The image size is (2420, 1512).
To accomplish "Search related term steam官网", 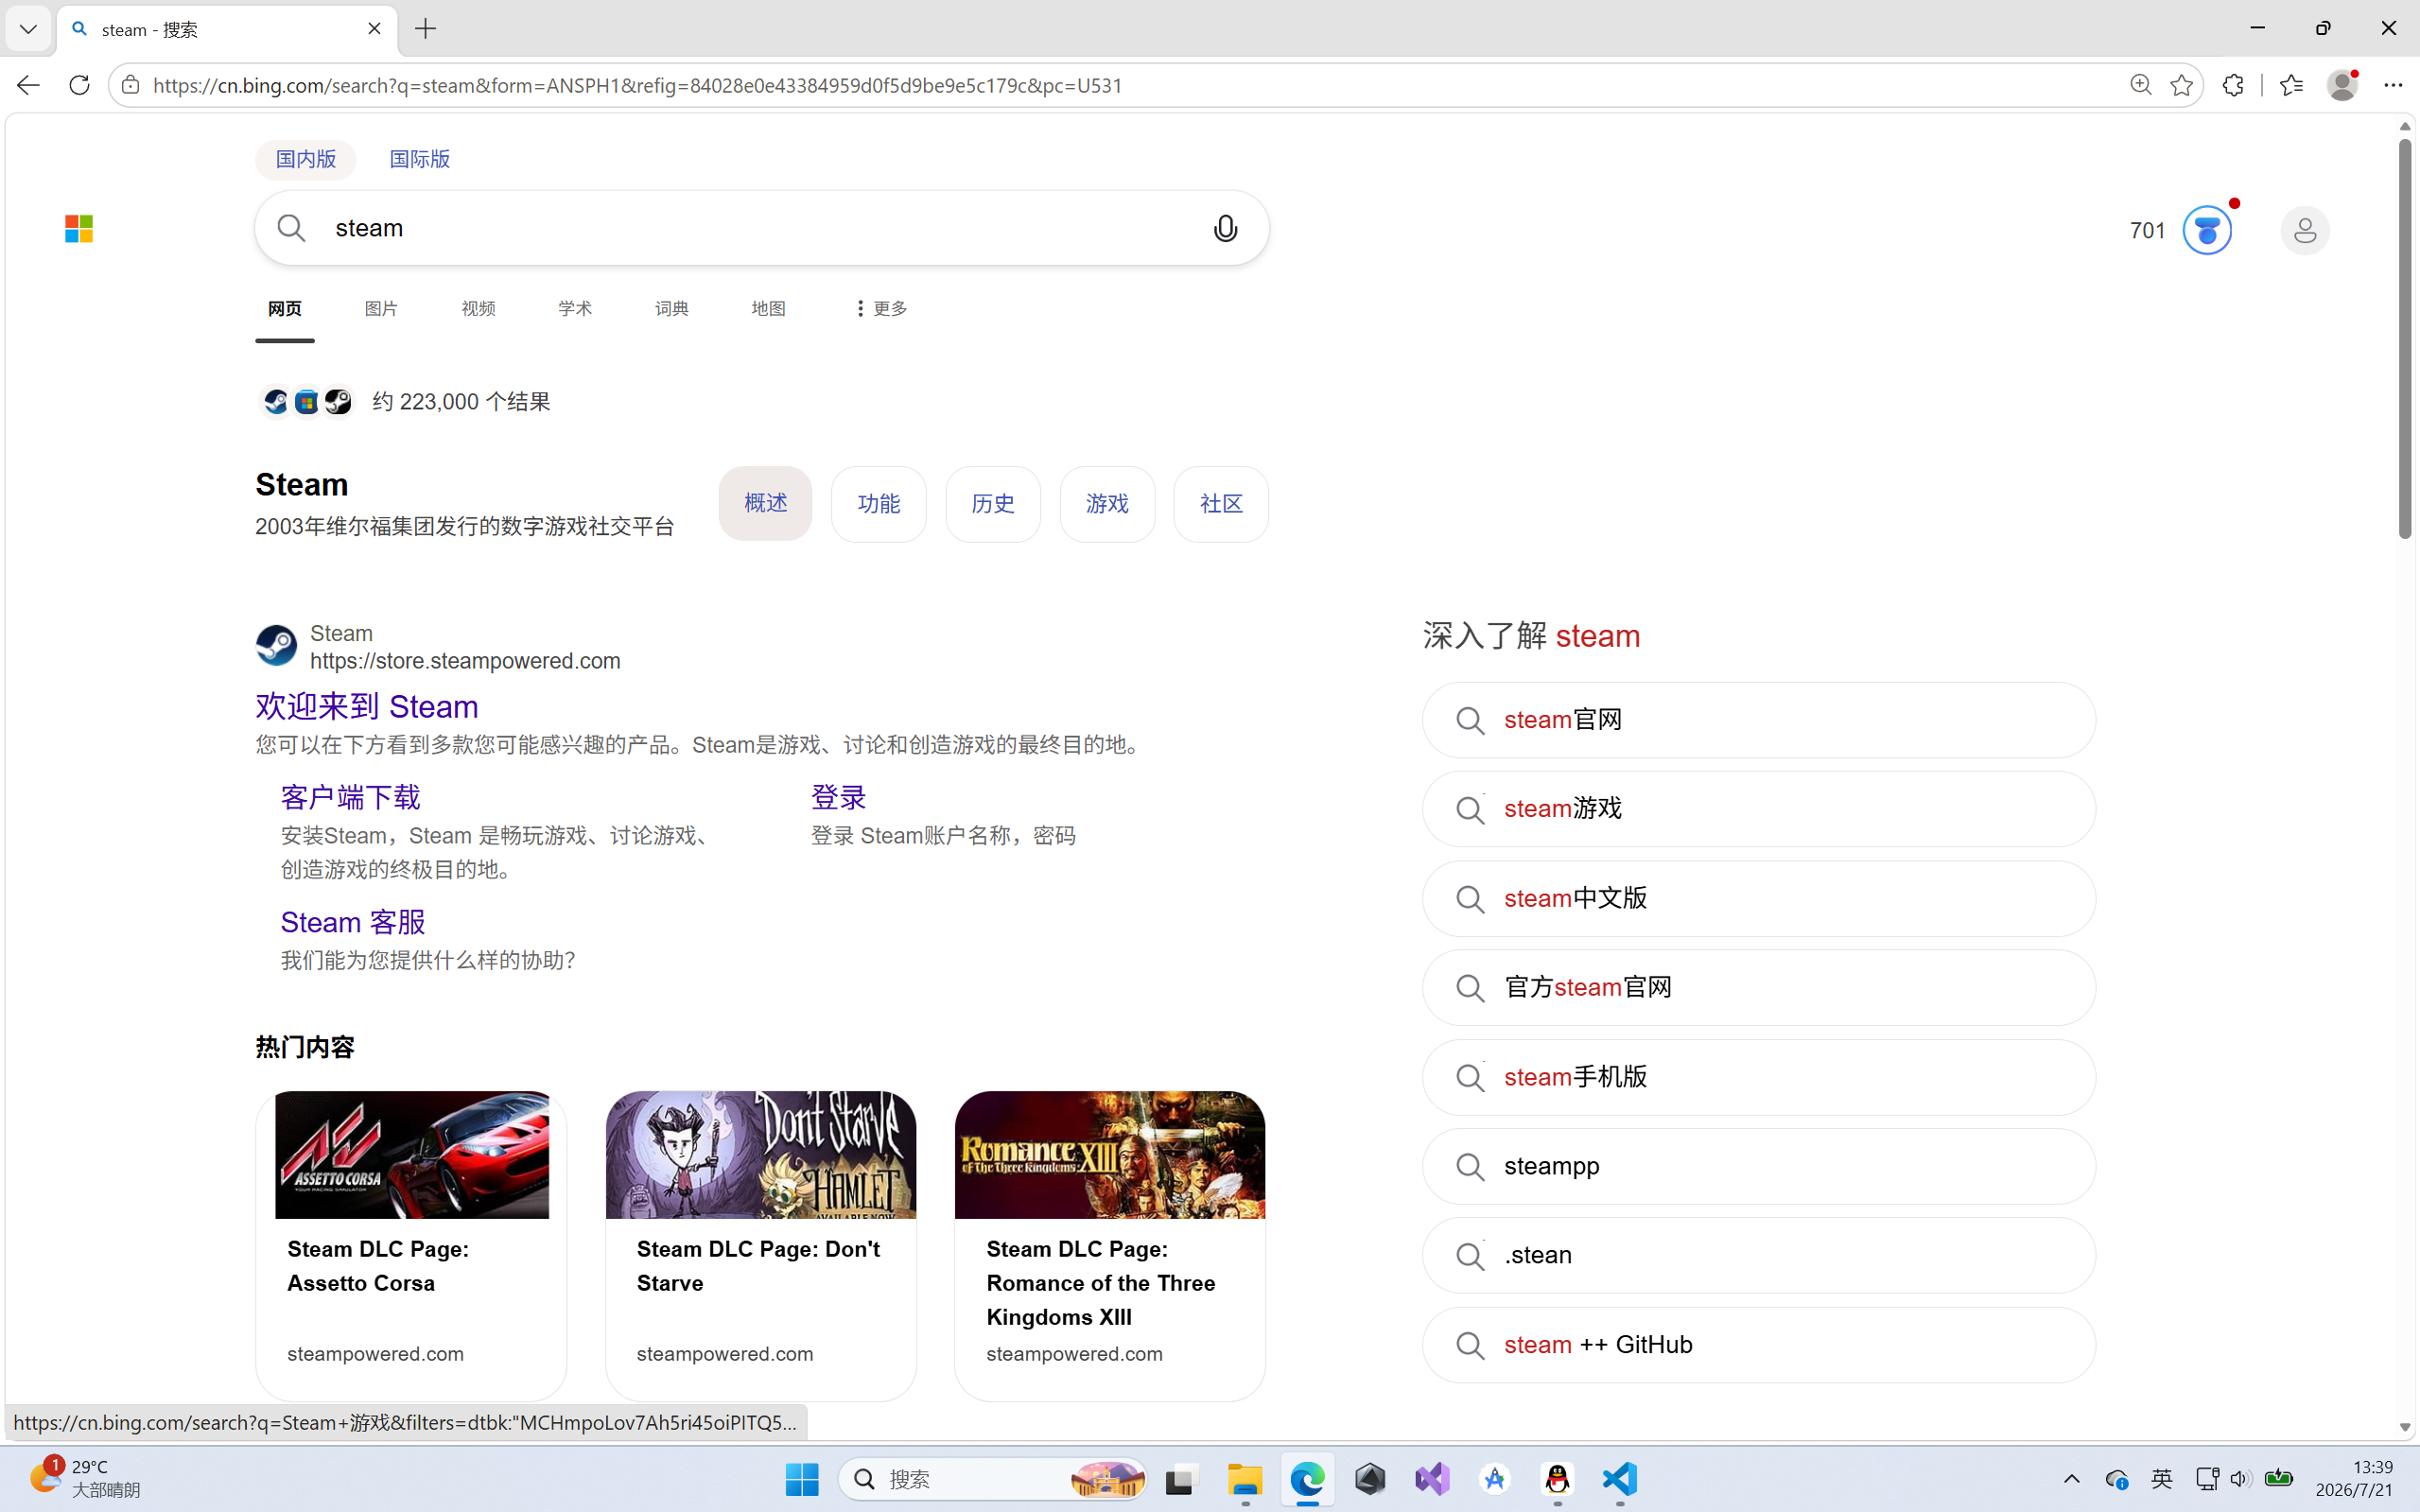I will (x=1759, y=720).
